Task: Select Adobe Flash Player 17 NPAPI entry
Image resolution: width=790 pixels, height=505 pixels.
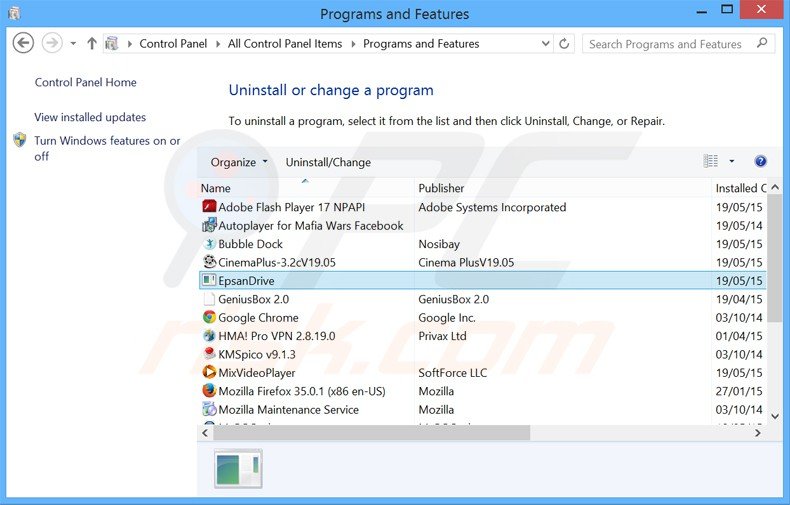Action: pyautogui.click(x=291, y=207)
